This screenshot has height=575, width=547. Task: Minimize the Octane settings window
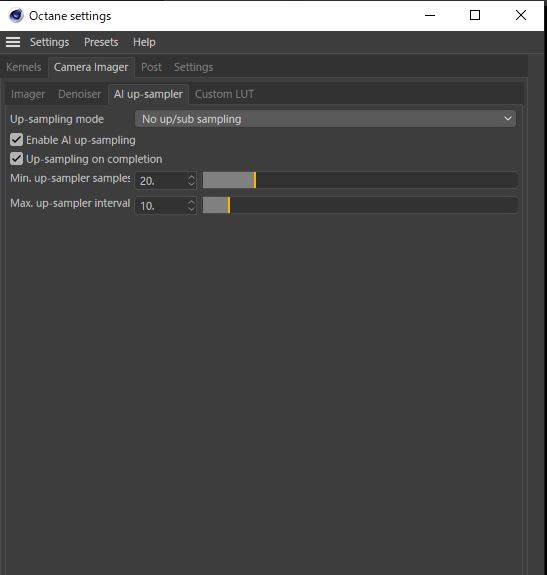pyautogui.click(x=430, y=15)
